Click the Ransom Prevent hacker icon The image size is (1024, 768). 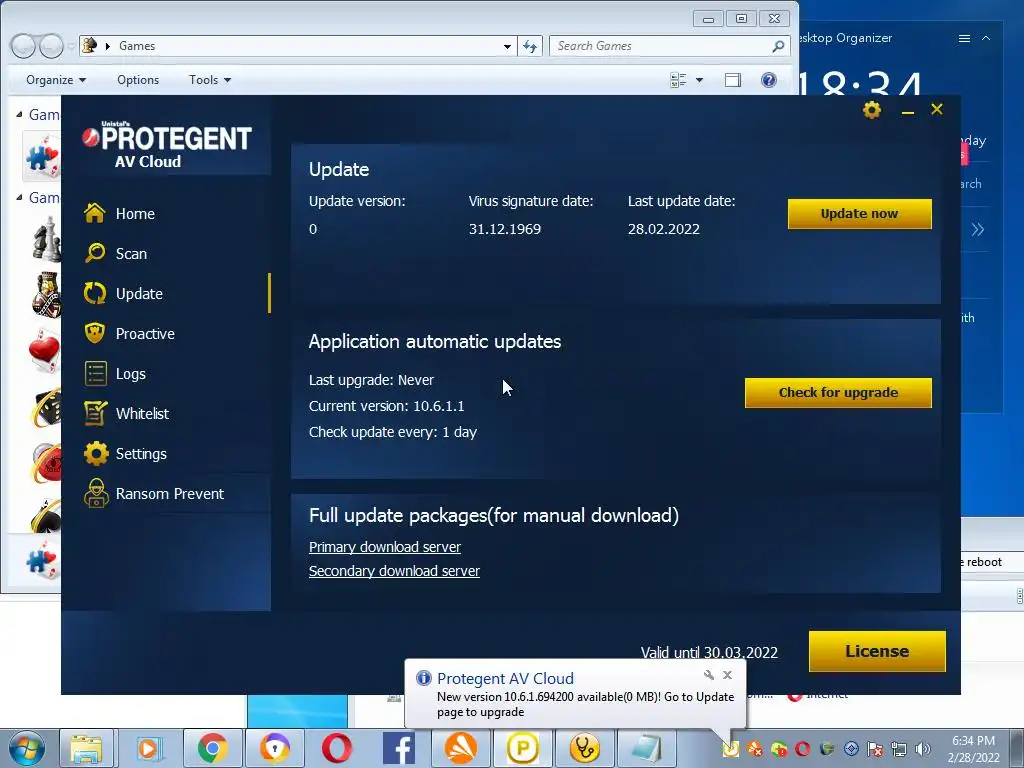(x=96, y=493)
